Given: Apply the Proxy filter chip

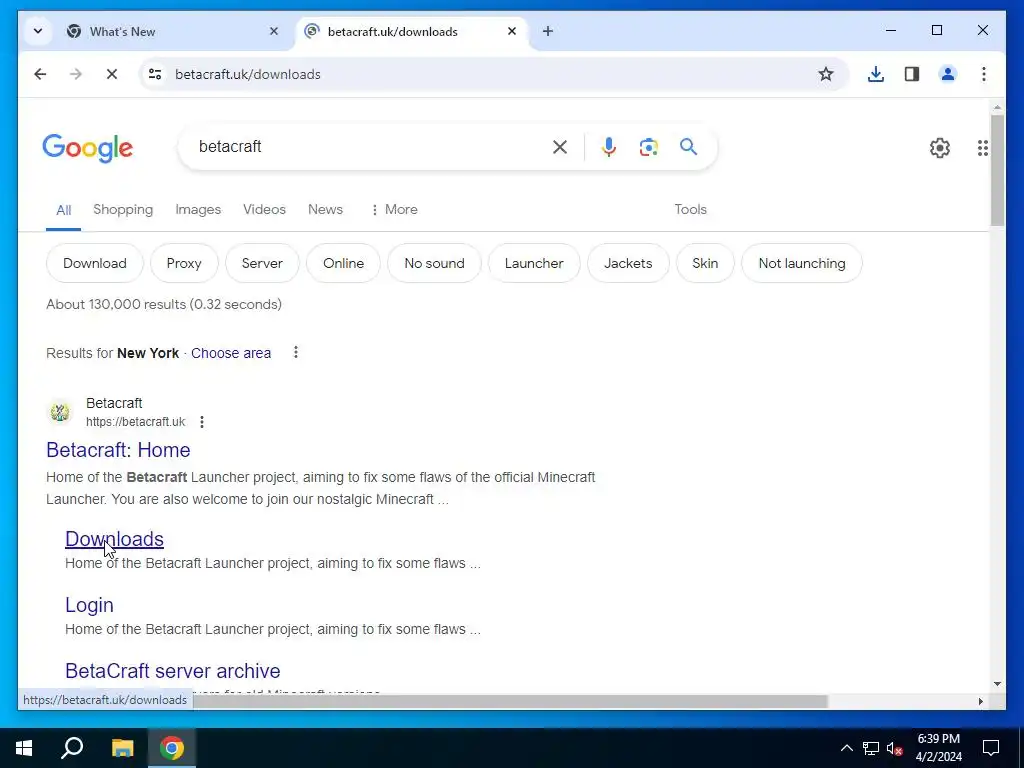Looking at the screenshot, I should click(184, 263).
